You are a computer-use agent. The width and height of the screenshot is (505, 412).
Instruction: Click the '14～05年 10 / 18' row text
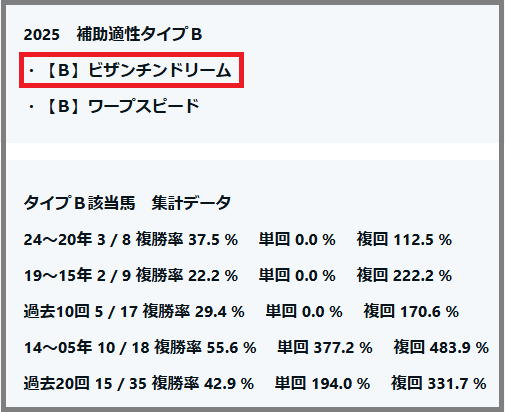pyautogui.click(x=86, y=347)
